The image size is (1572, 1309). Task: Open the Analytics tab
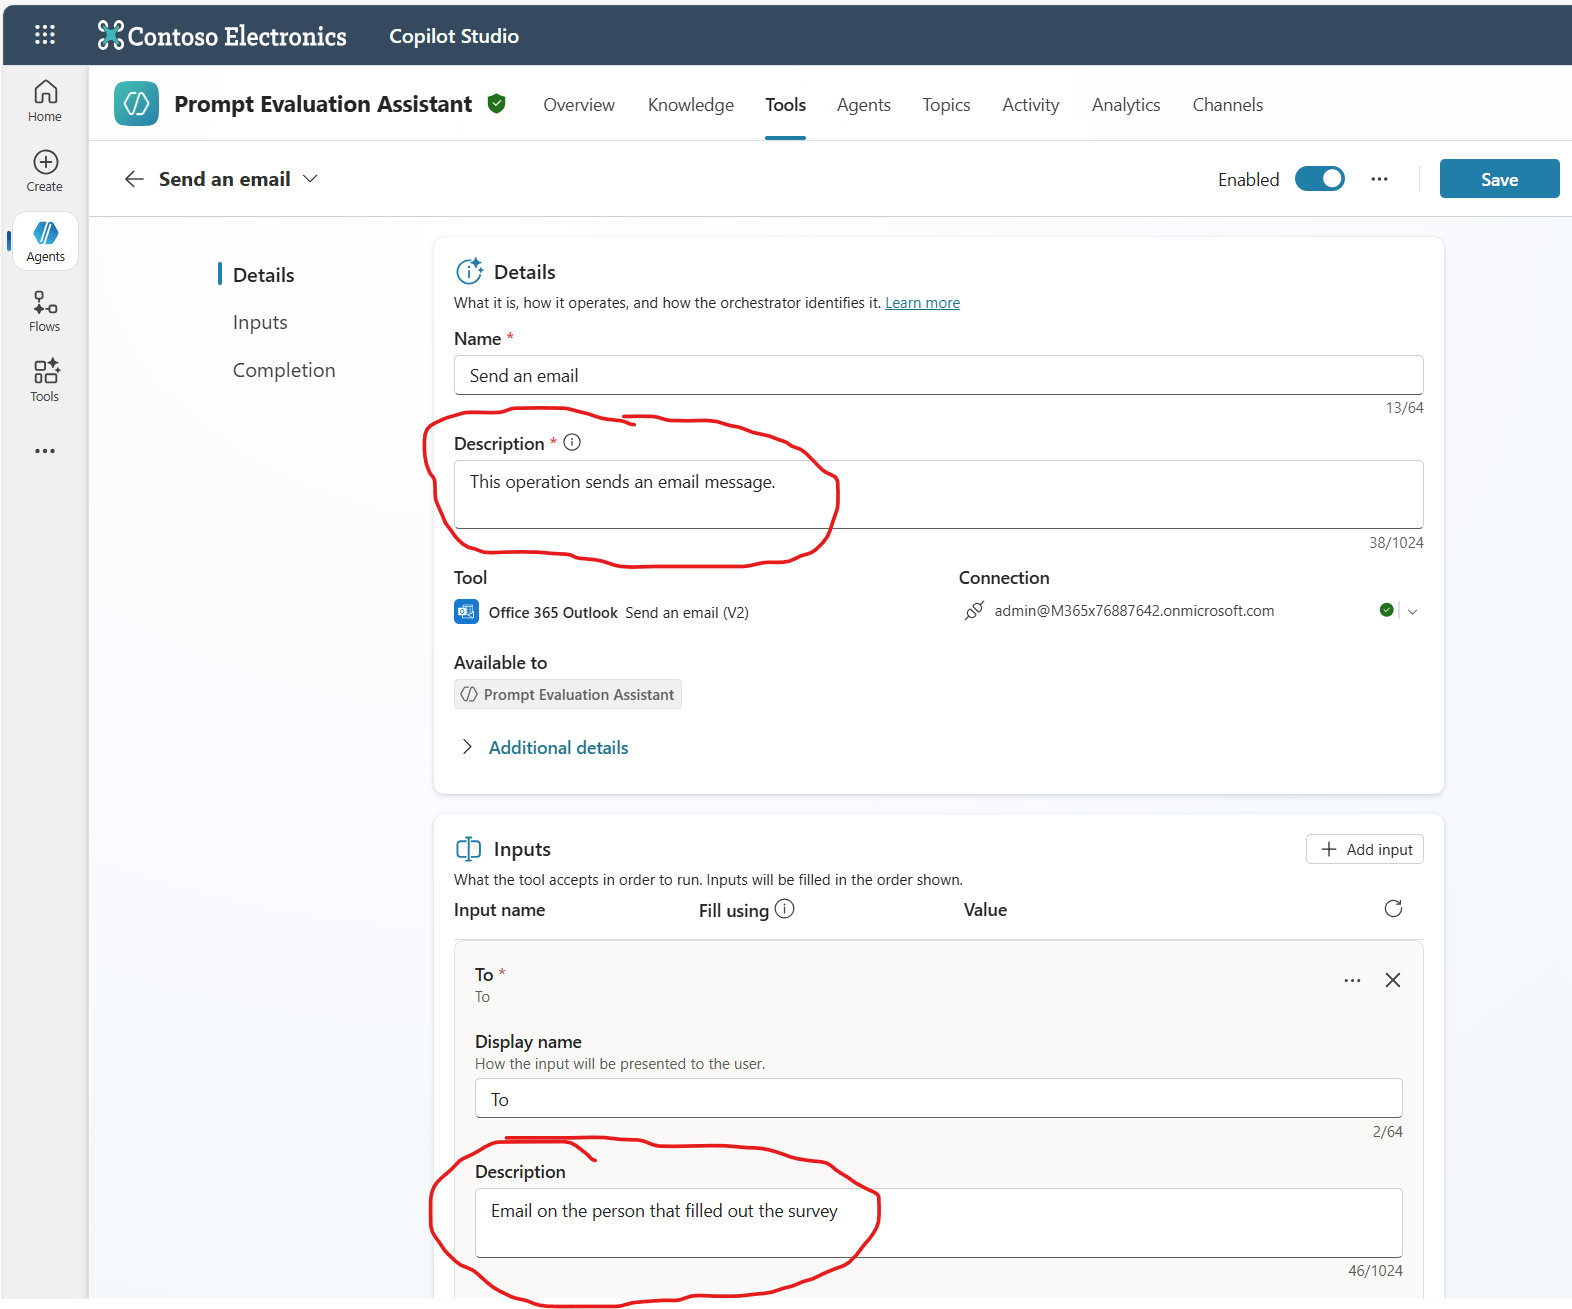click(x=1126, y=105)
